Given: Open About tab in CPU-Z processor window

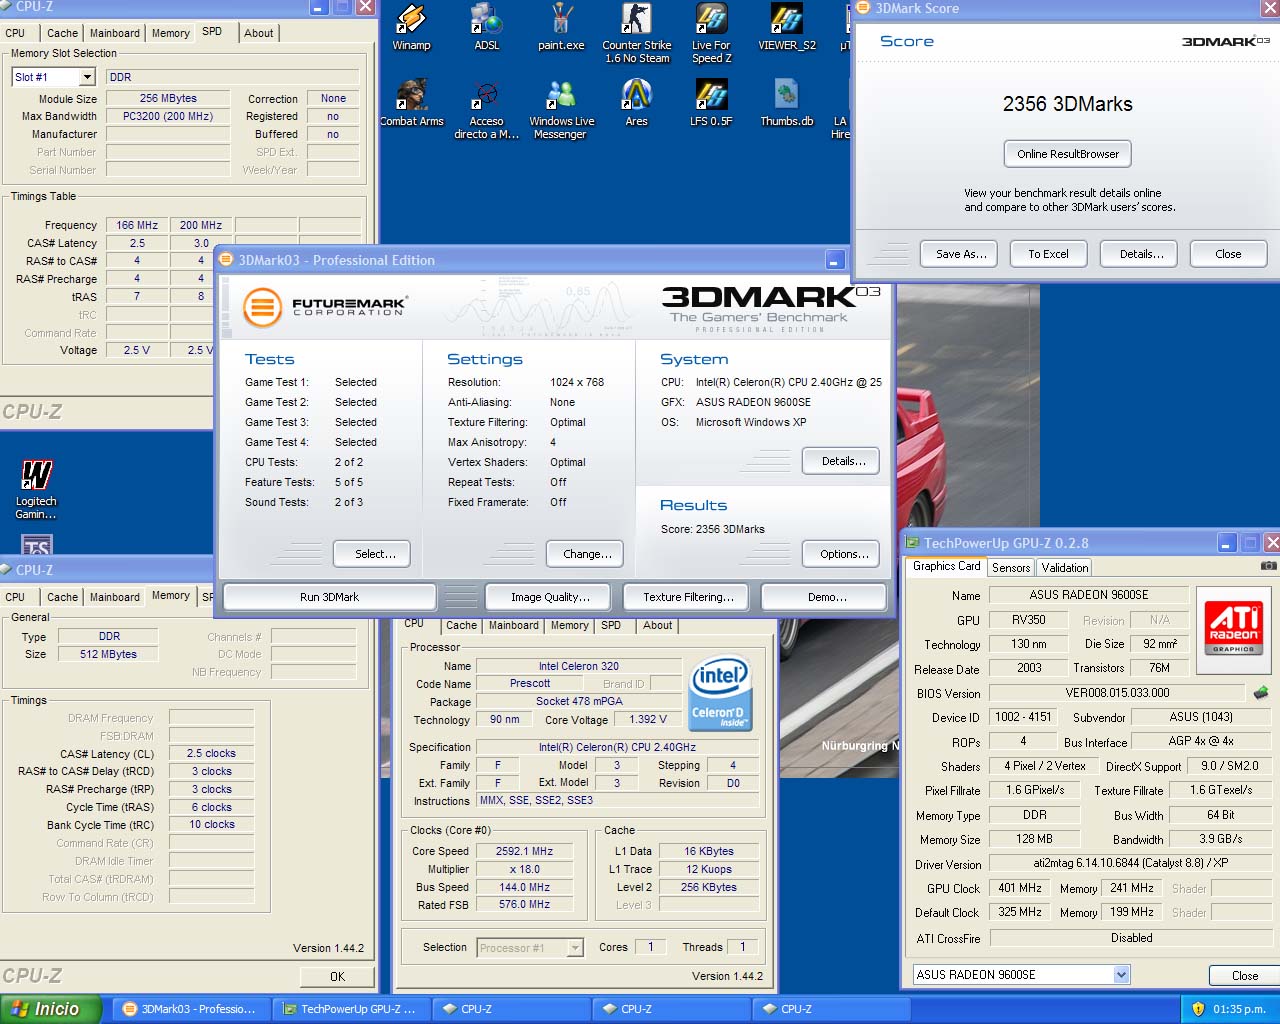Looking at the screenshot, I should 658,626.
